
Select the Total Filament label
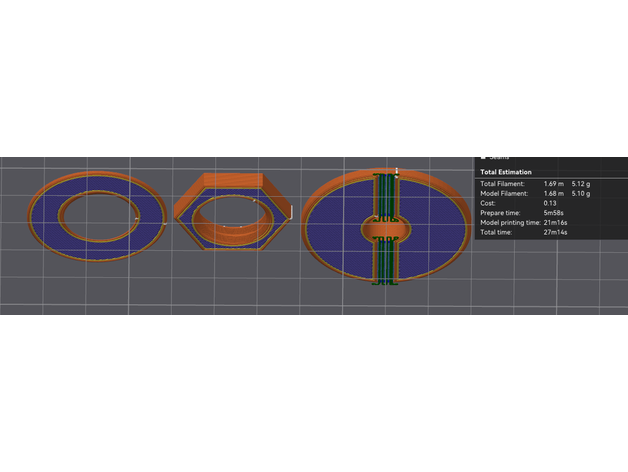(502, 184)
